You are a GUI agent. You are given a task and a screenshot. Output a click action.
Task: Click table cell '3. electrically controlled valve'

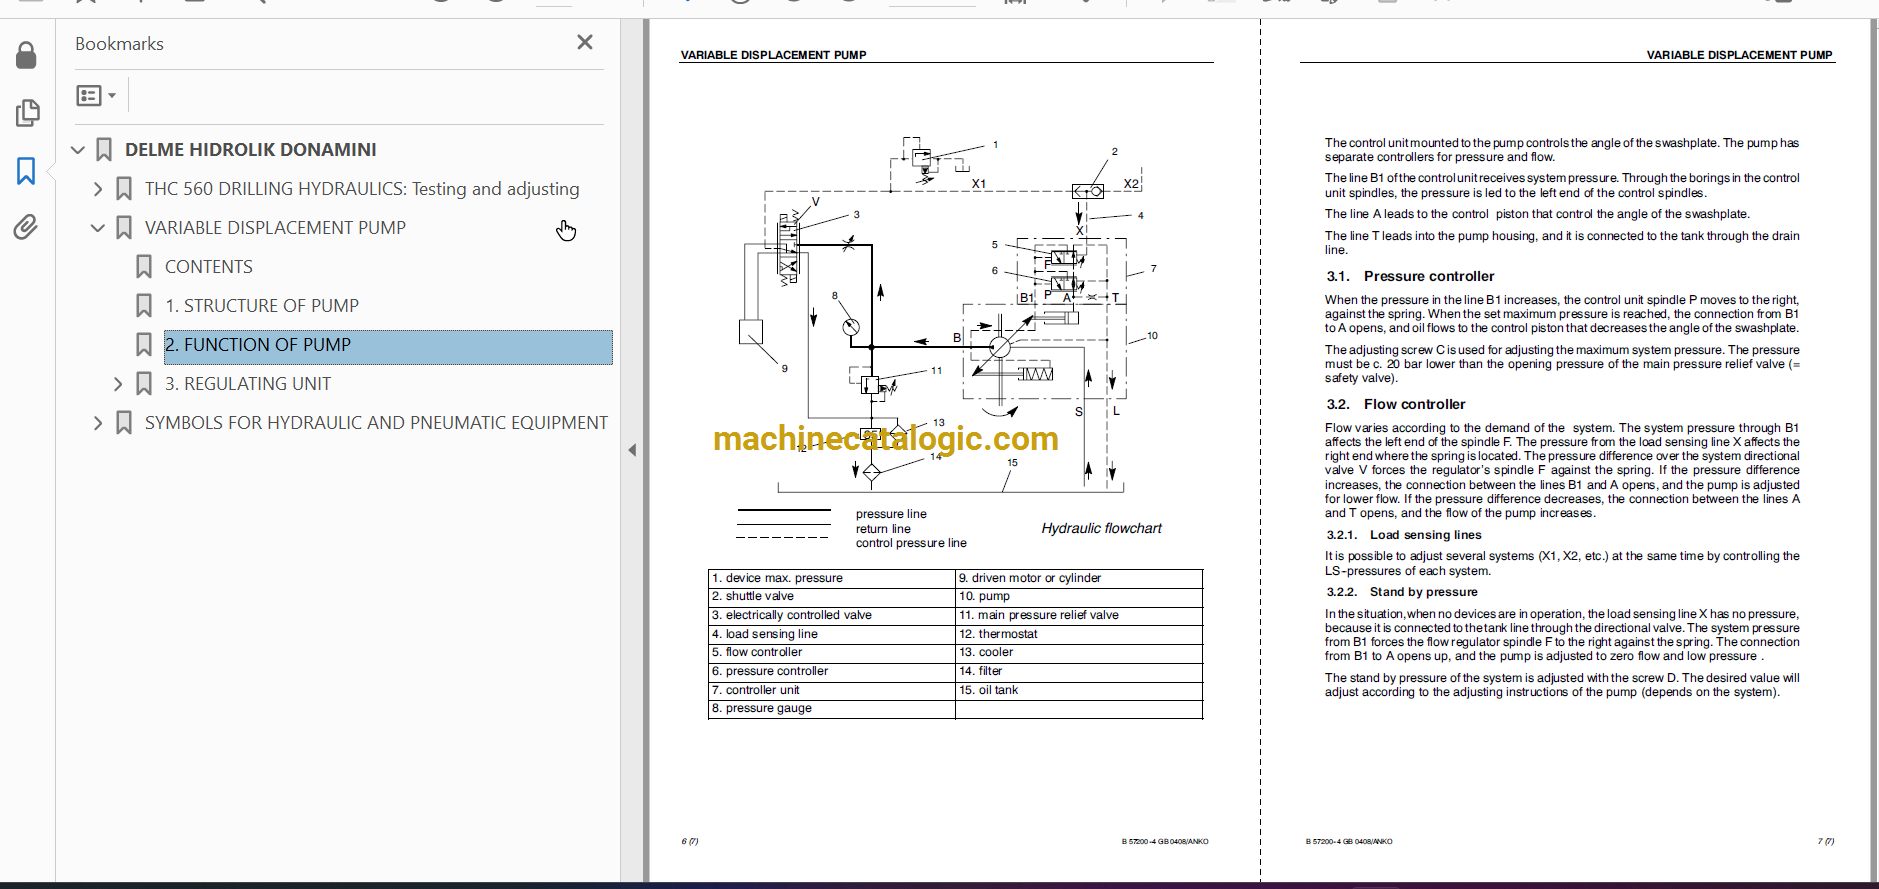point(832,615)
